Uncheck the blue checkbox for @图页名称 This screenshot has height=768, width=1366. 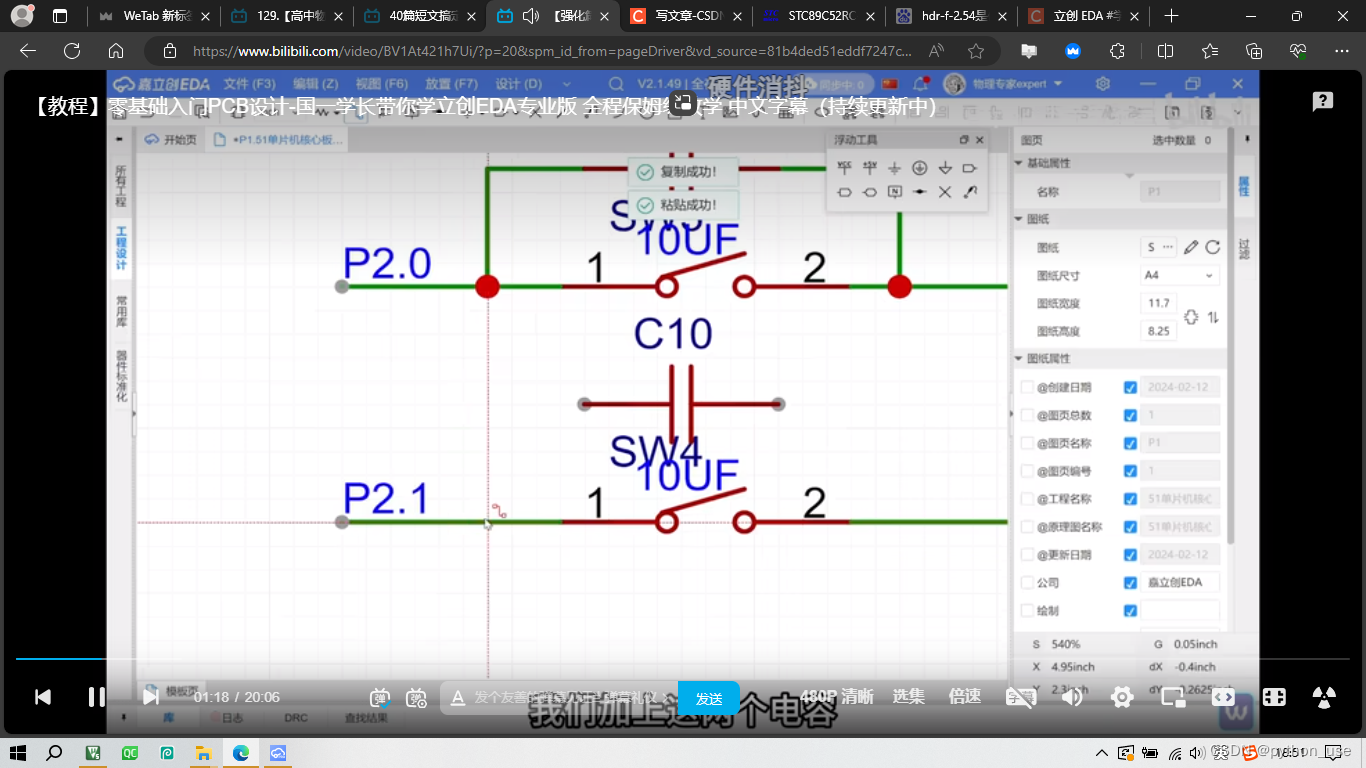(1130, 443)
